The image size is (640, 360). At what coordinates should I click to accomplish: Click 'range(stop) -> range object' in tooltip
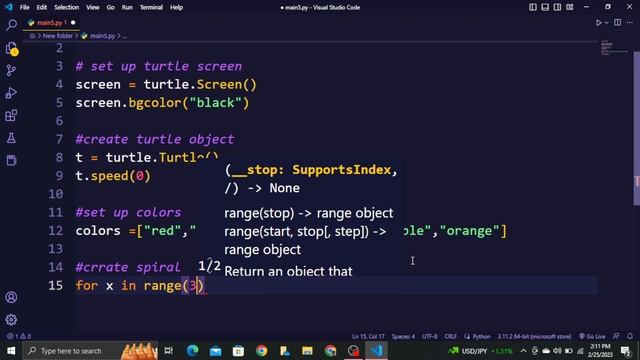point(309,213)
